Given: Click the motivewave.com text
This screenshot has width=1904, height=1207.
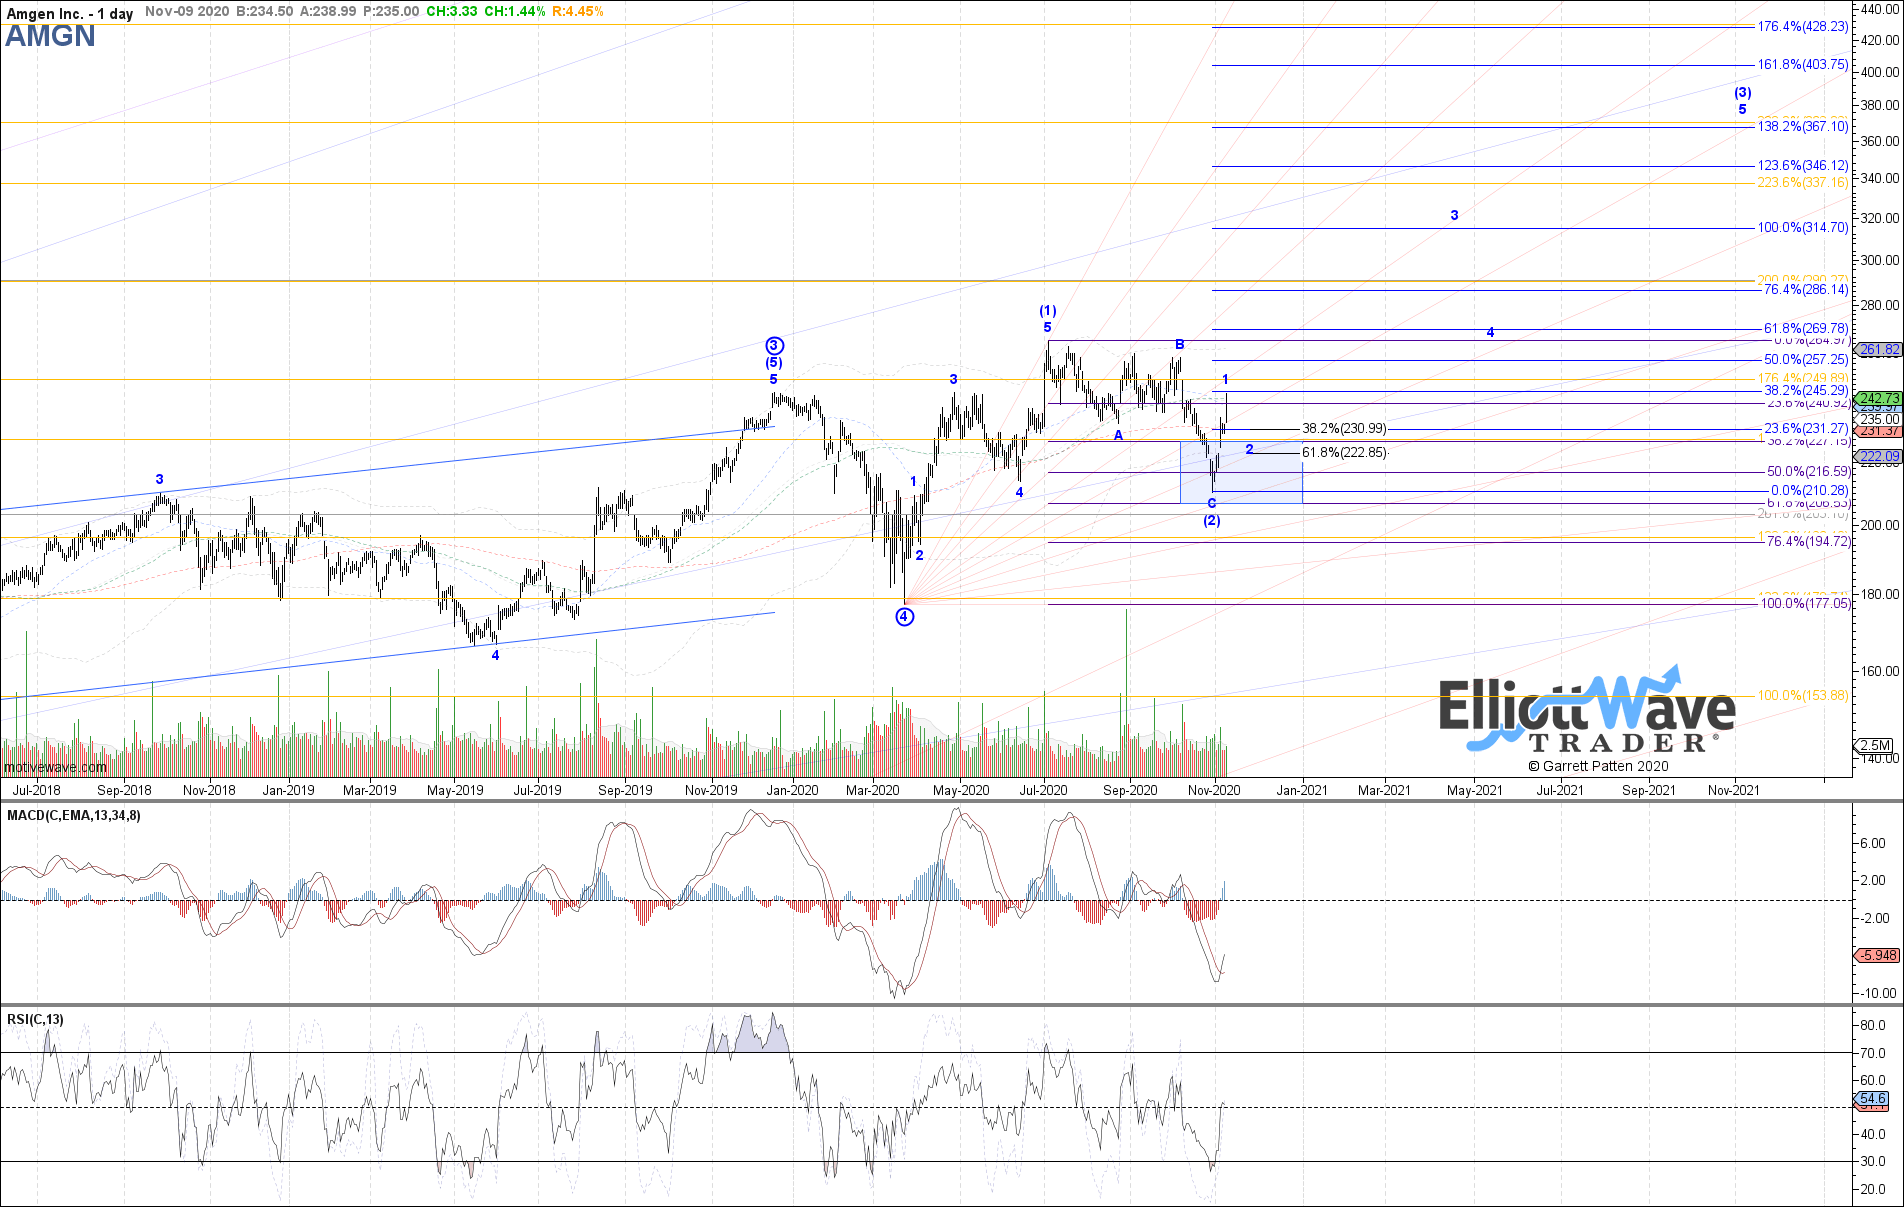Looking at the screenshot, I should 55,767.
